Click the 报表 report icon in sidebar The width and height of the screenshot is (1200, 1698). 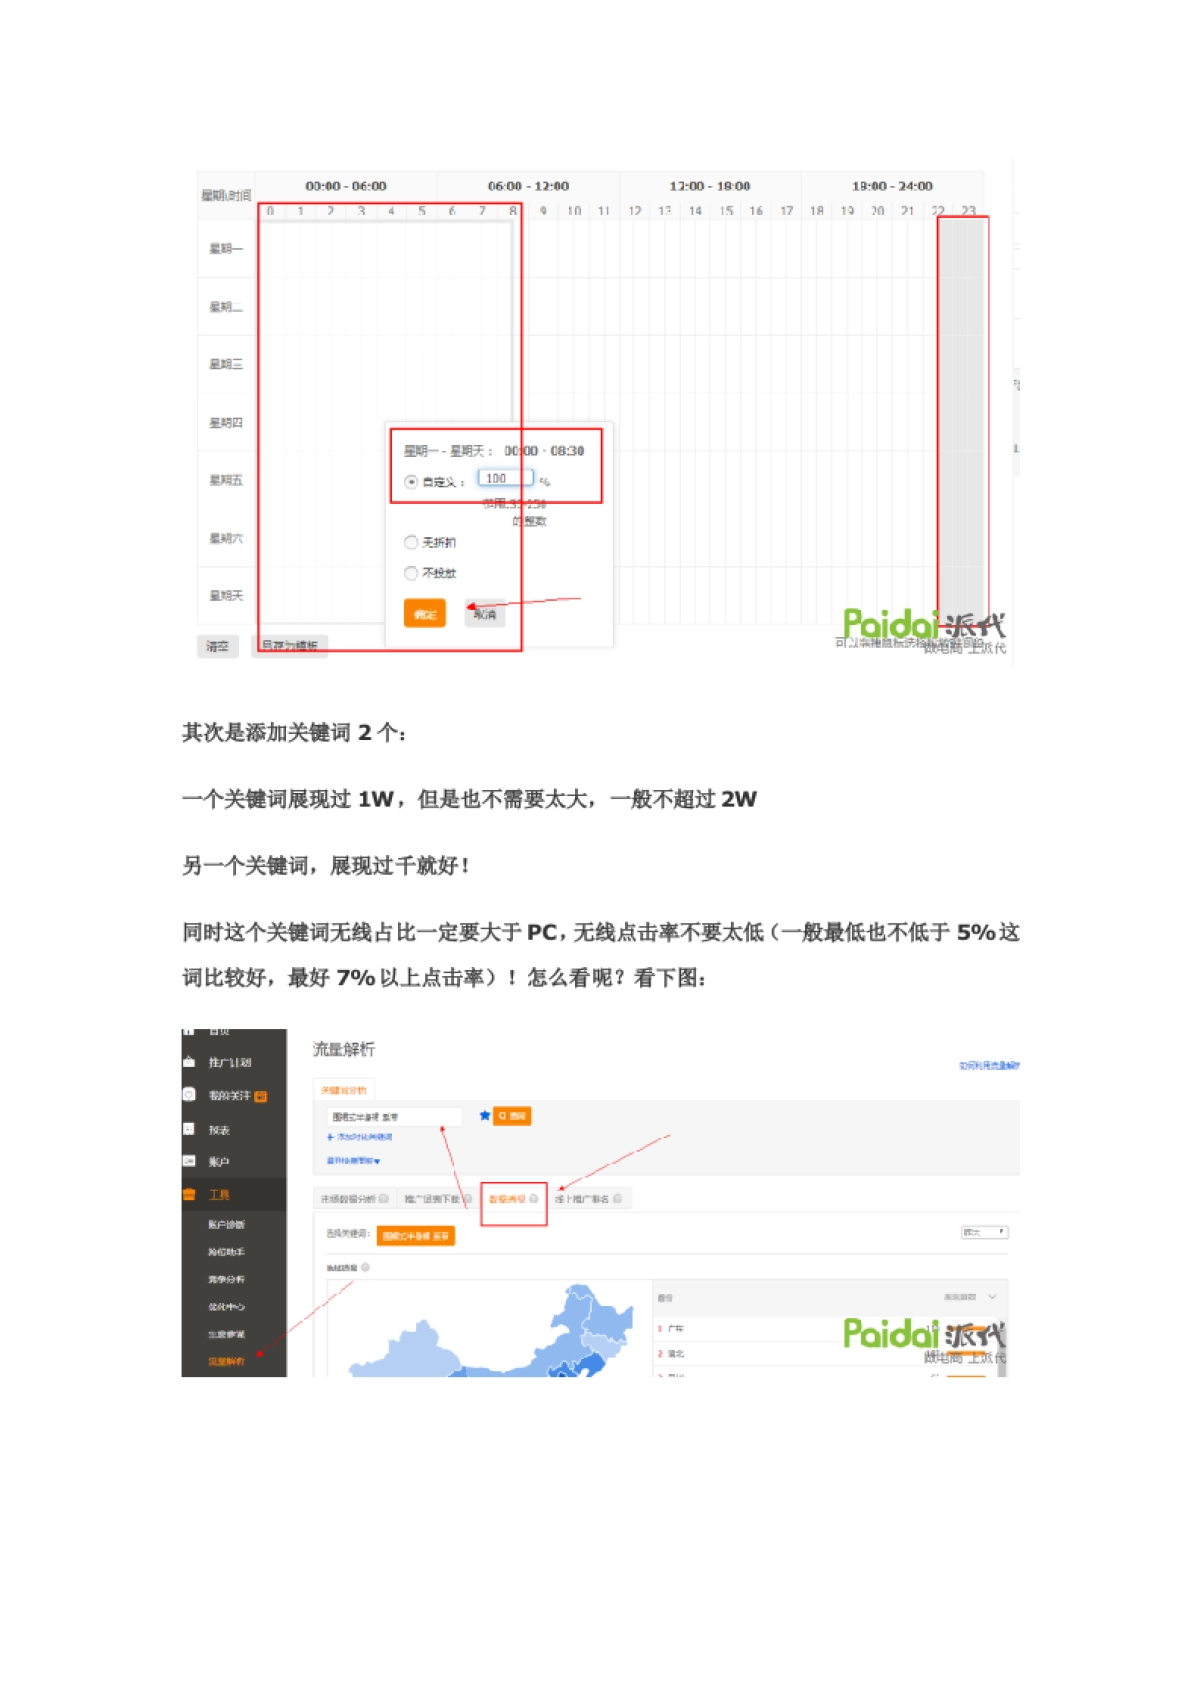(x=189, y=1129)
